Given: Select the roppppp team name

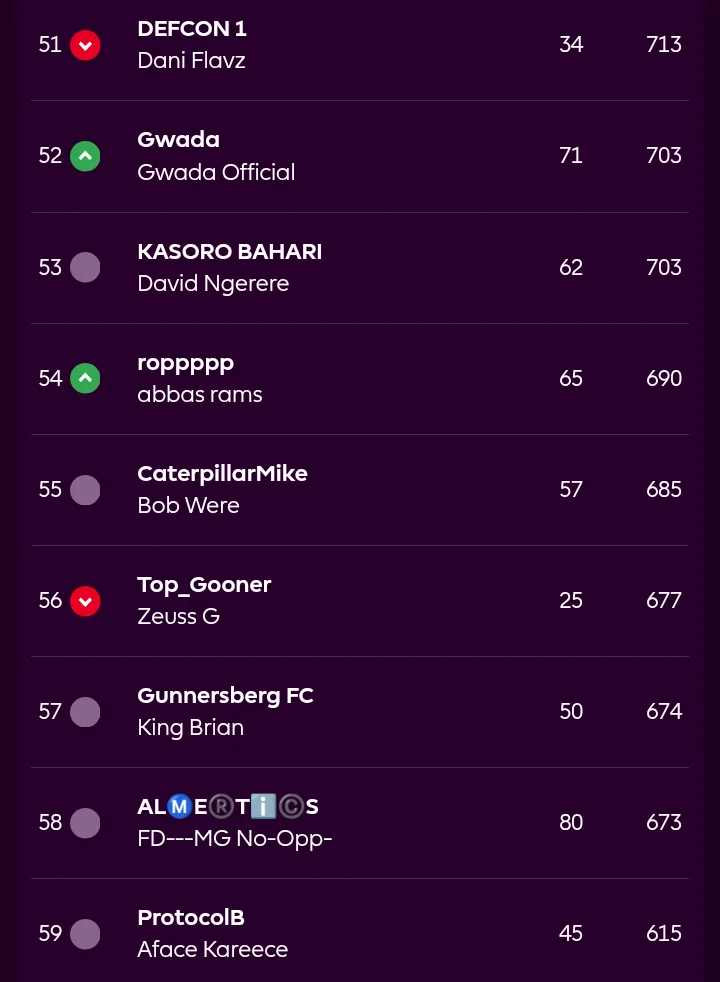Looking at the screenshot, I should point(185,362).
